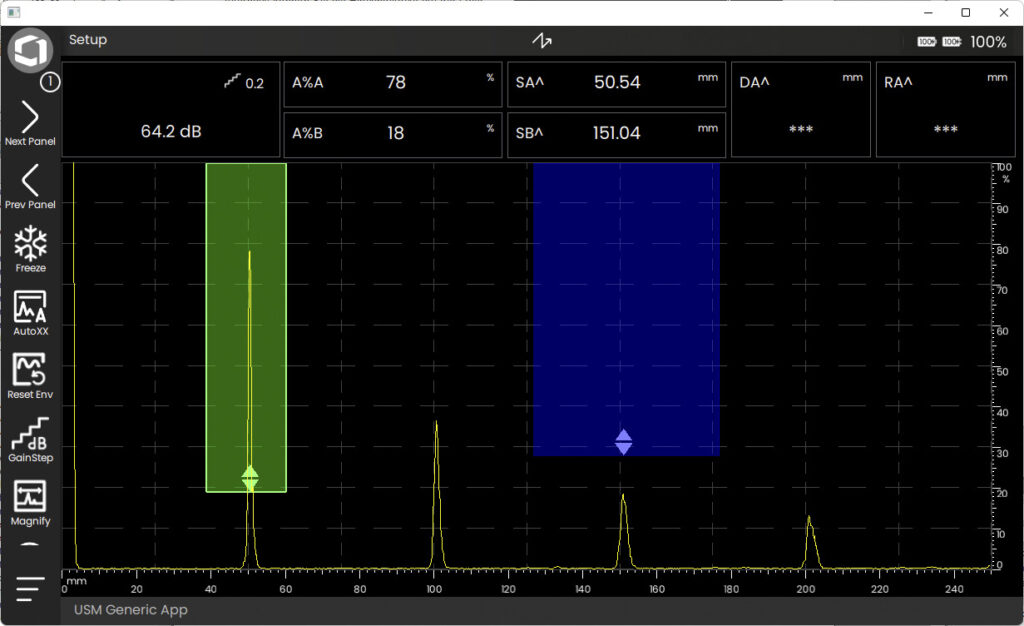Click the 100% battery percentage text
Screen dimensions: 1024x626
click(x=988, y=42)
